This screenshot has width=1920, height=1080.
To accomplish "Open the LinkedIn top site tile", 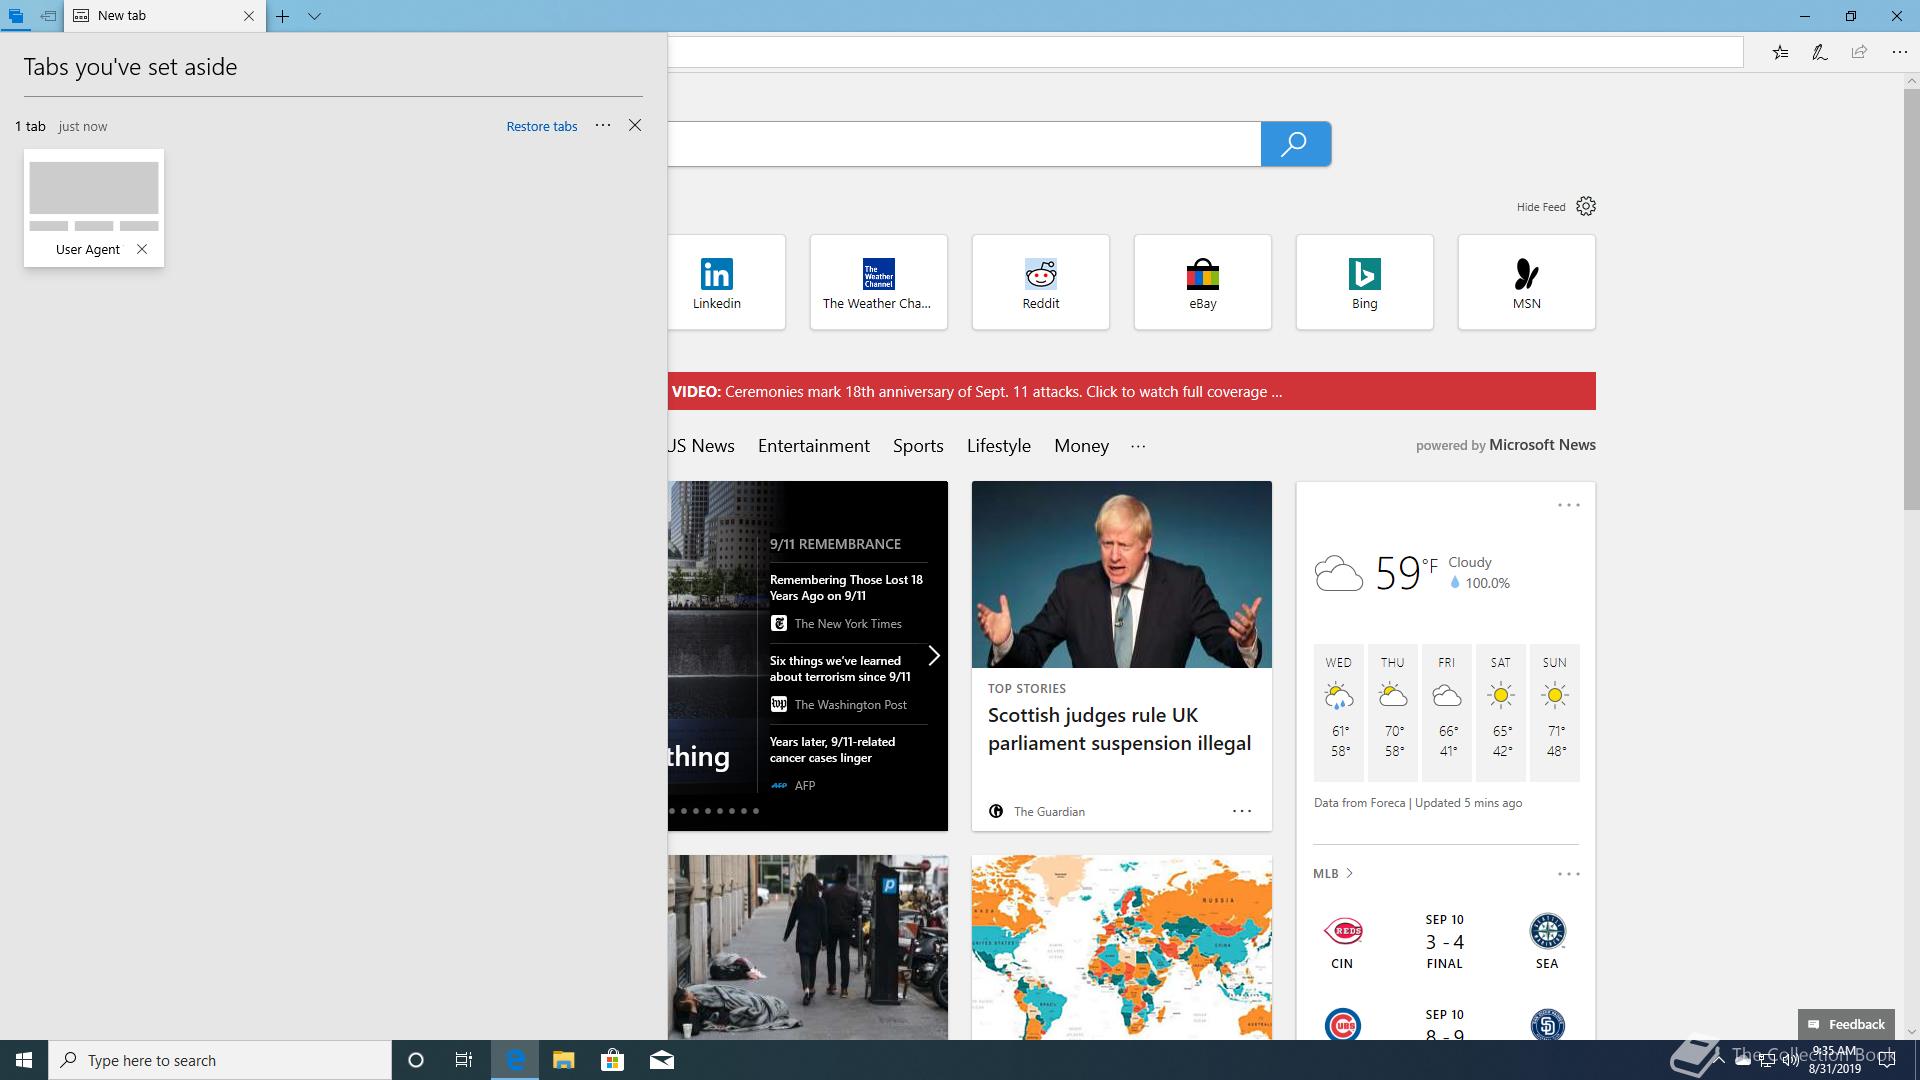I will [x=726, y=282].
